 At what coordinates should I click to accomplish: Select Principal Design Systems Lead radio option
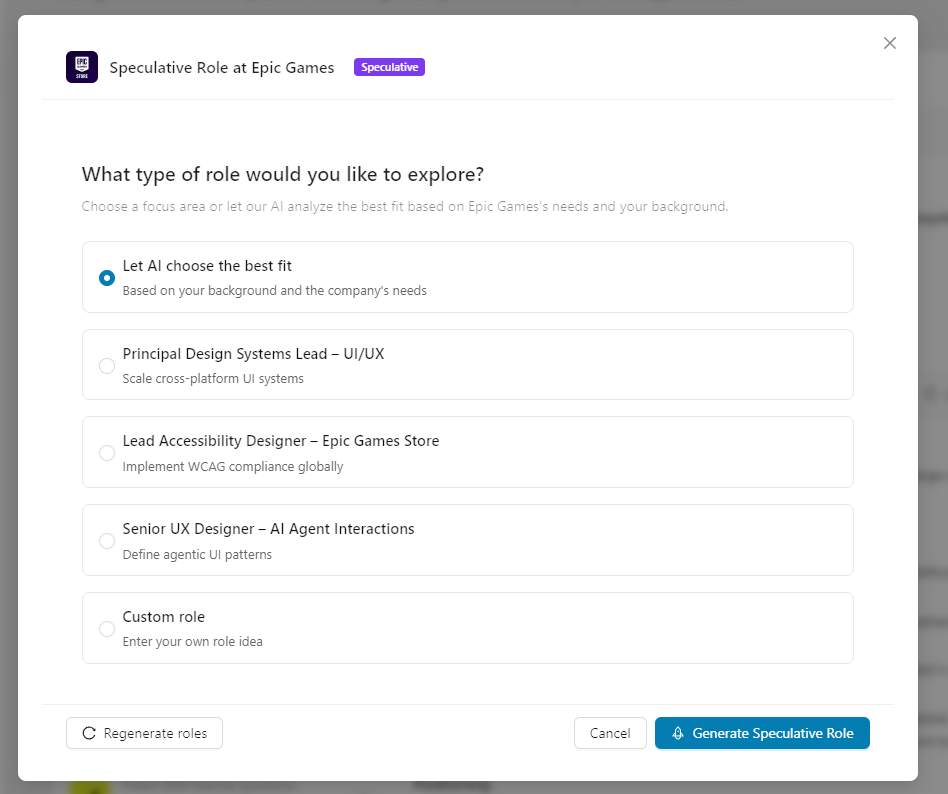[107, 366]
